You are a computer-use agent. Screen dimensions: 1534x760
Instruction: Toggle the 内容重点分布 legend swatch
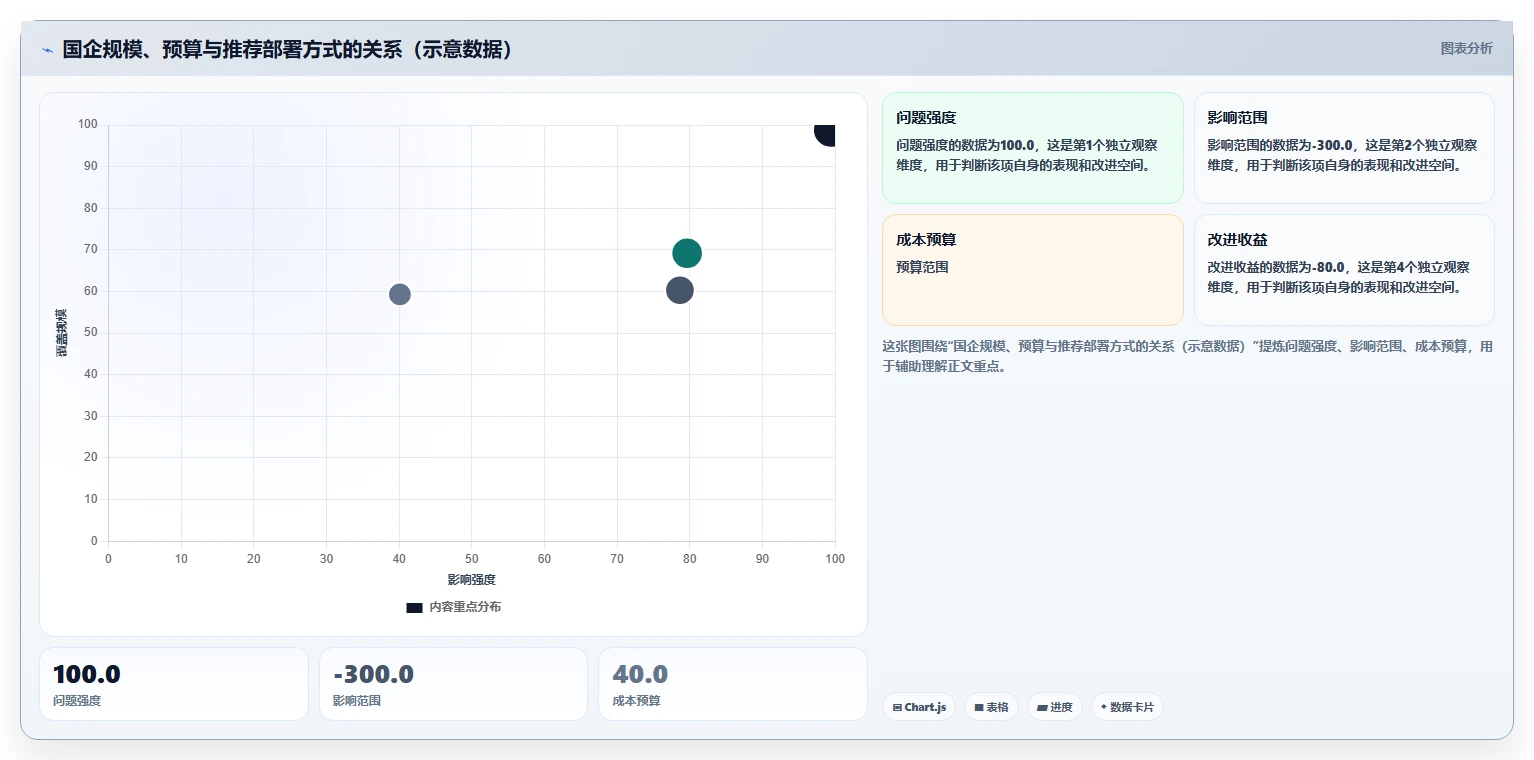(x=414, y=607)
